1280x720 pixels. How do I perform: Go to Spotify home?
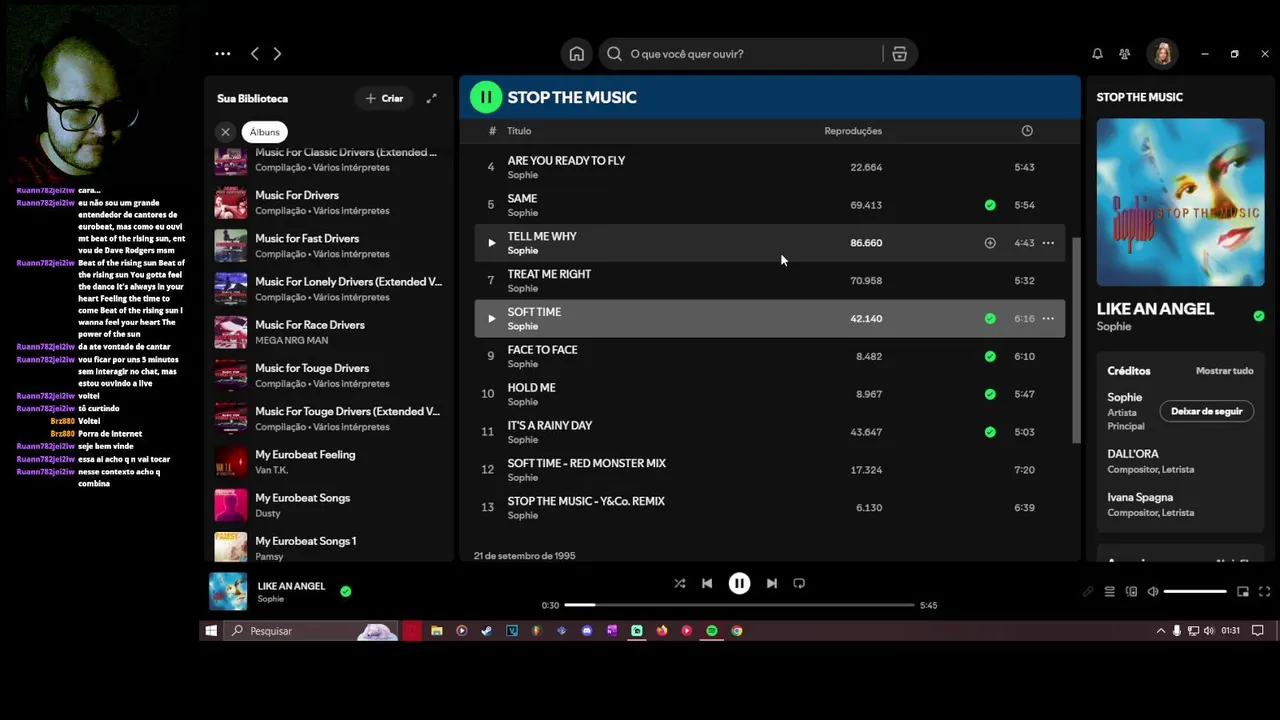tap(577, 54)
